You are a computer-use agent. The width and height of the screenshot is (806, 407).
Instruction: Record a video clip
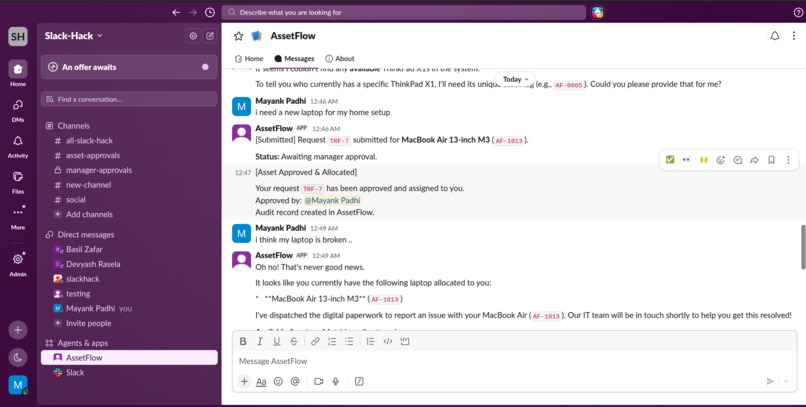319,381
